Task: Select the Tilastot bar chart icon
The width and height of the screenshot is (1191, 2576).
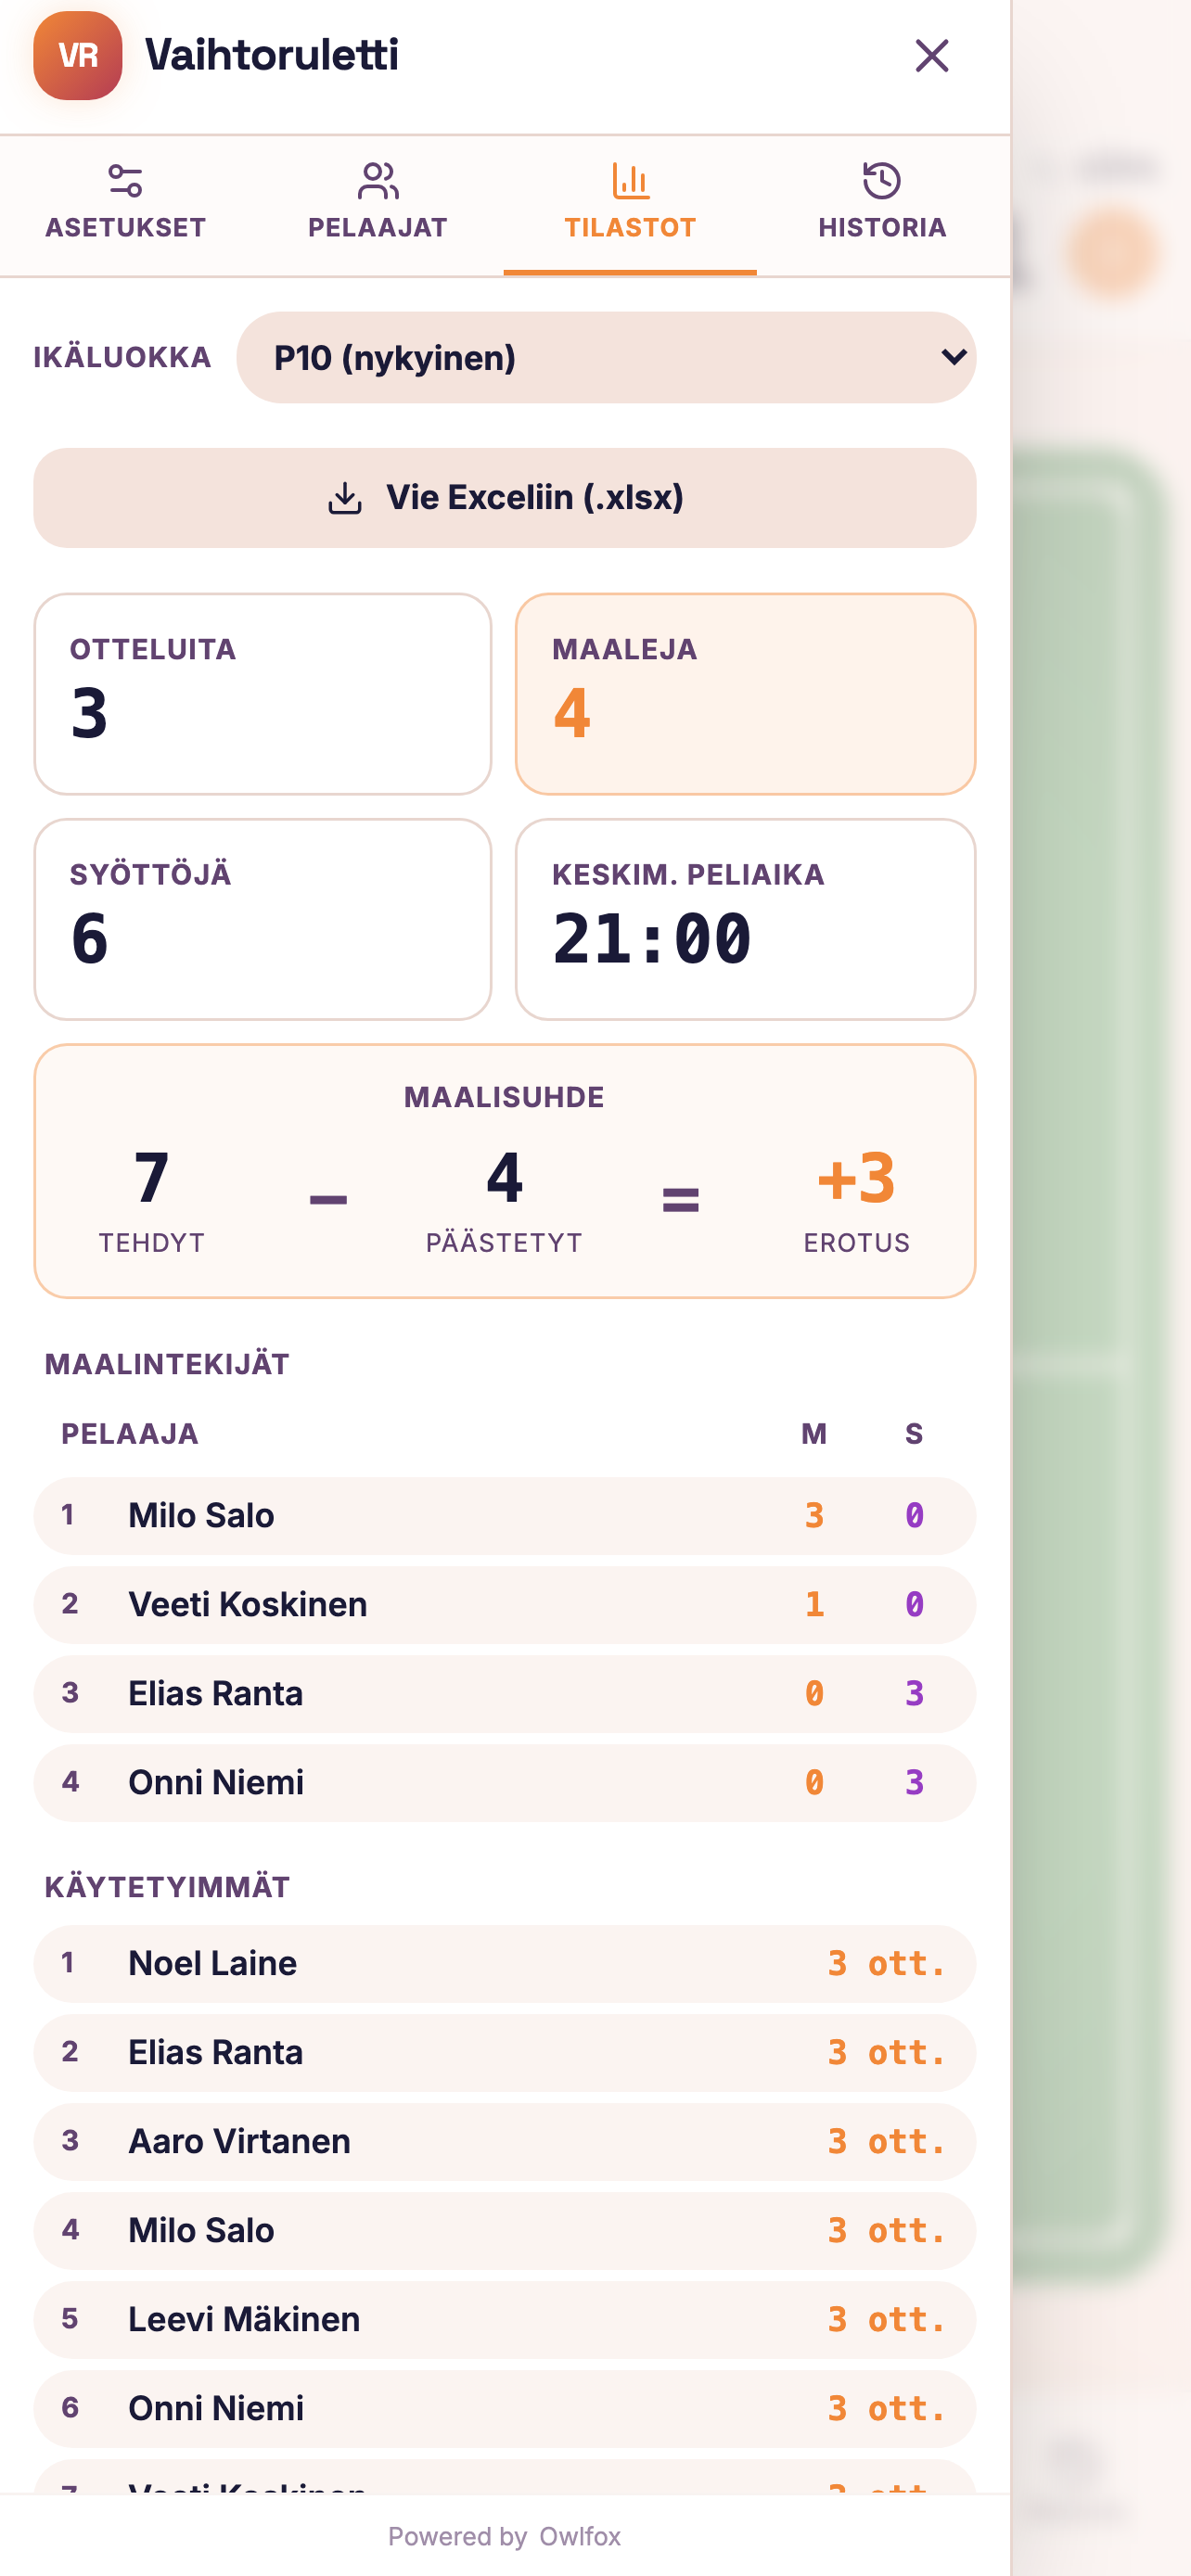Action: tap(630, 181)
